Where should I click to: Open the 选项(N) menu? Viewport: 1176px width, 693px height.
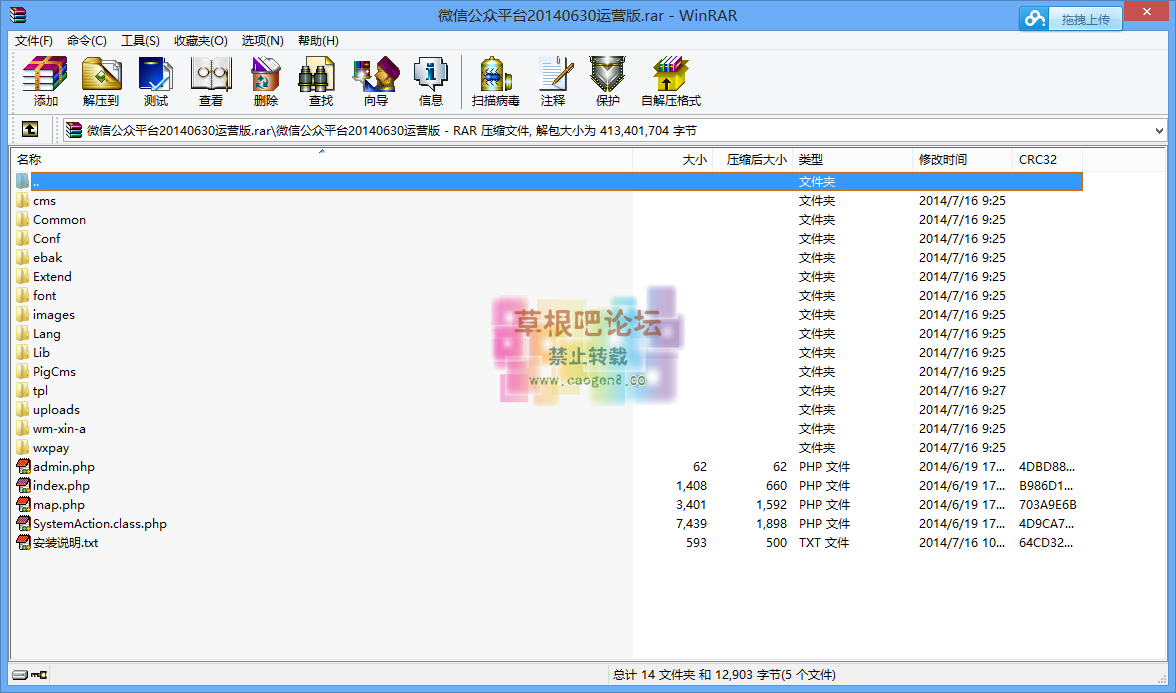(x=262, y=41)
